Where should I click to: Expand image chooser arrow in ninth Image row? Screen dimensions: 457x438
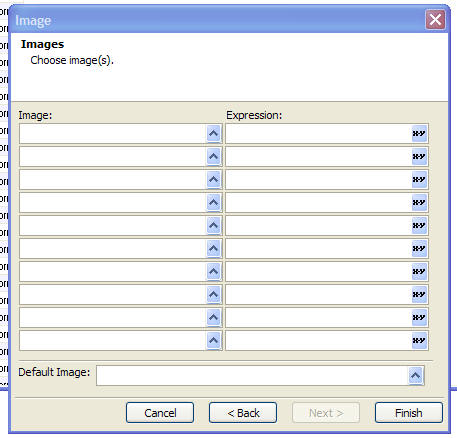pyautogui.click(x=213, y=317)
